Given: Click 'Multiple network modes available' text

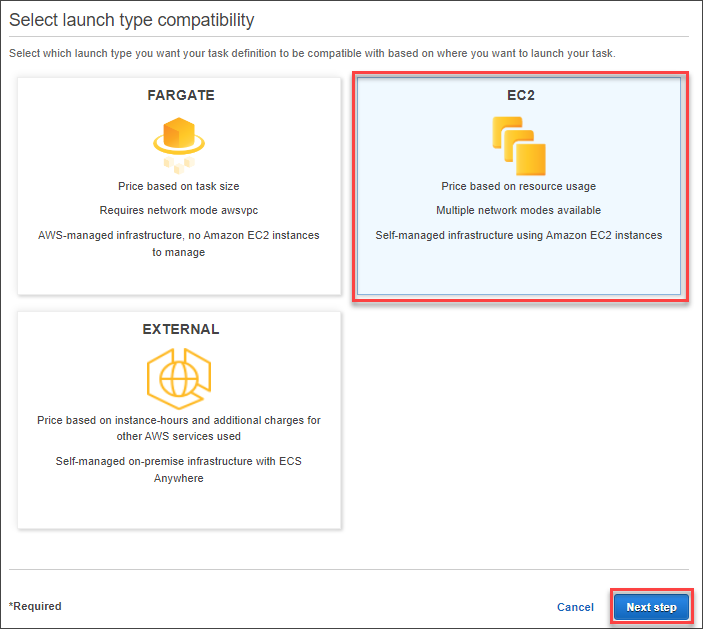Looking at the screenshot, I should tap(519, 210).
